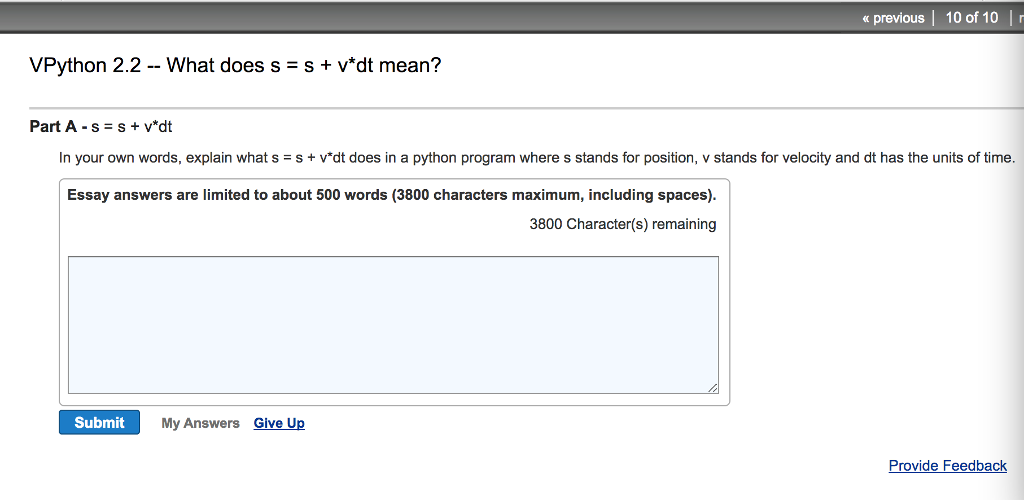Viewport: 1024px width, 500px height.
Task: Go to the previous question link
Action: (x=898, y=18)
